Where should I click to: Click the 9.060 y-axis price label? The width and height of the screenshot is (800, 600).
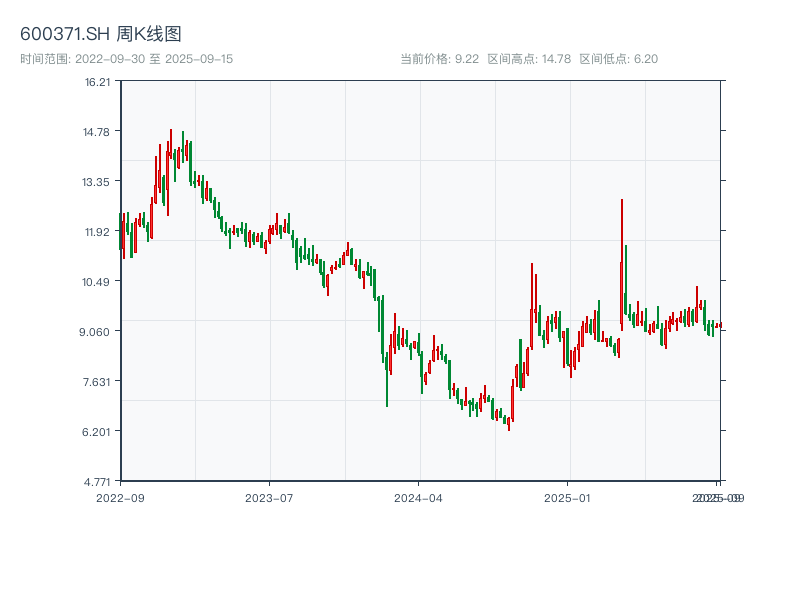click(x=96, y=331)
